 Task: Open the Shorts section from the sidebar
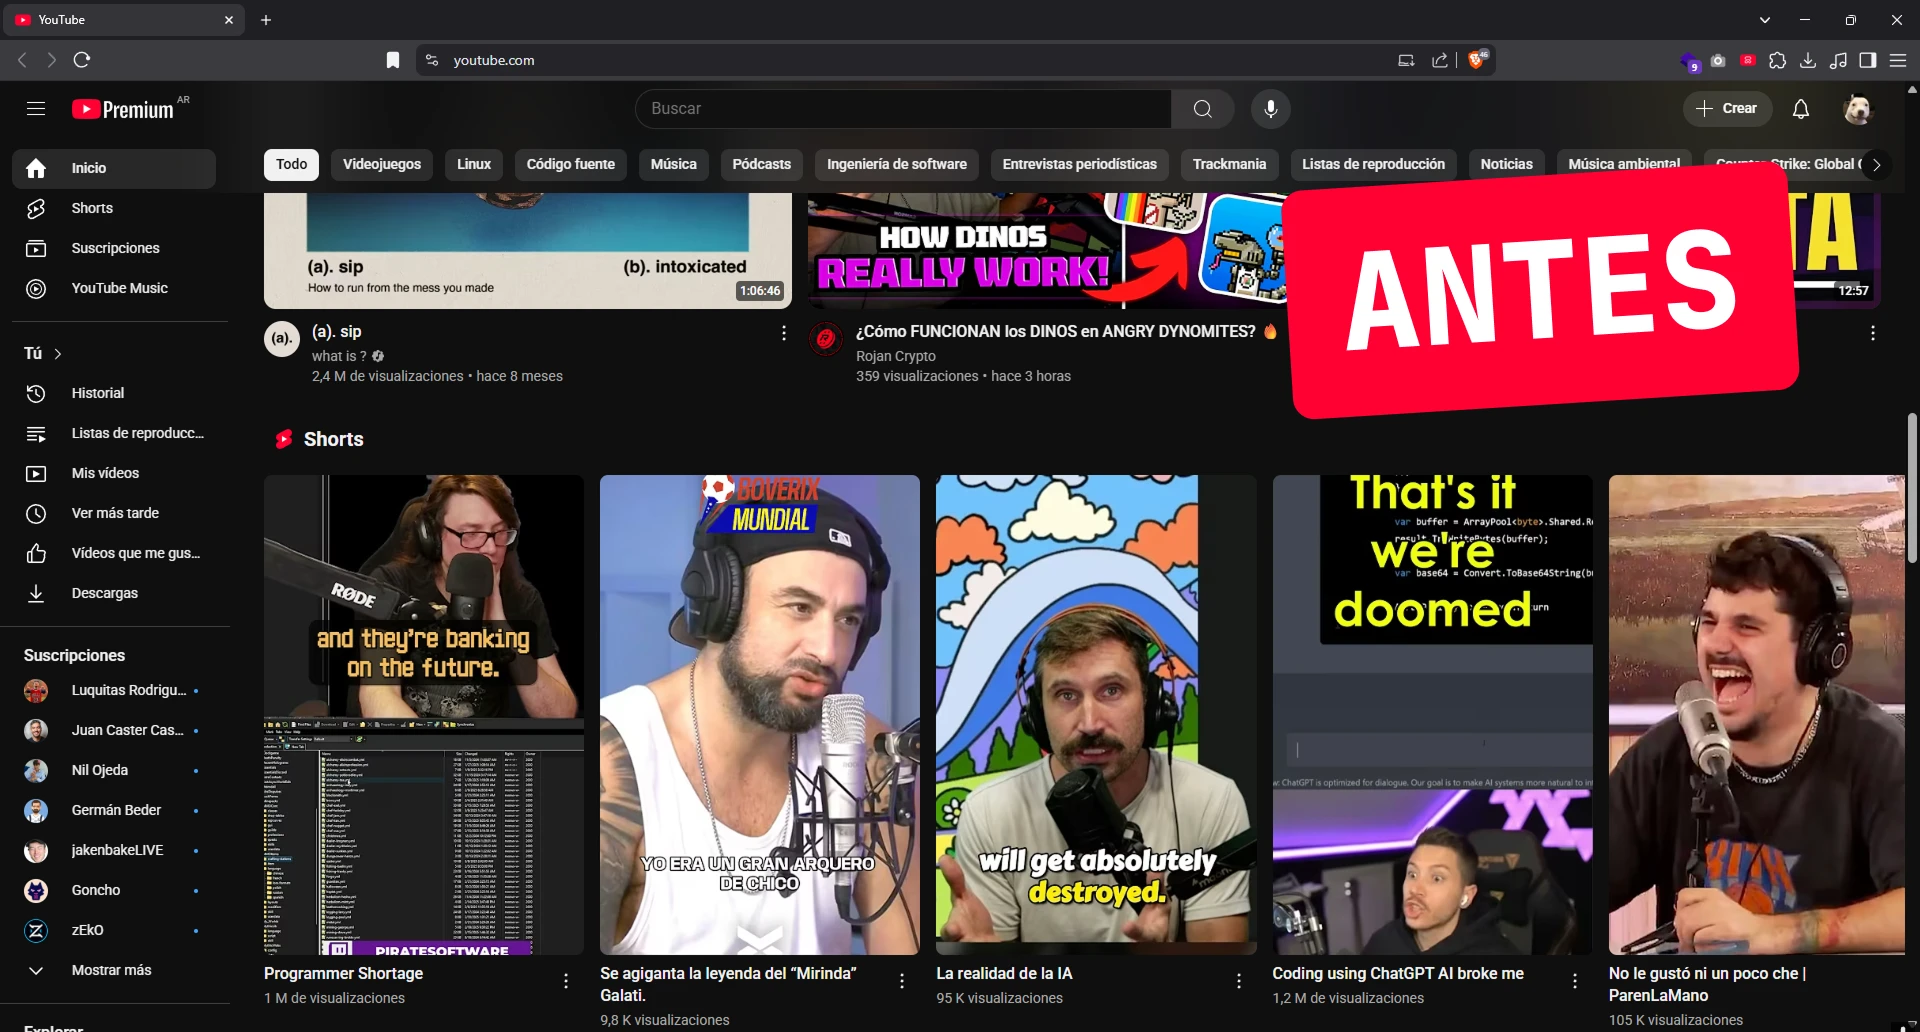(x=93, y=208)
